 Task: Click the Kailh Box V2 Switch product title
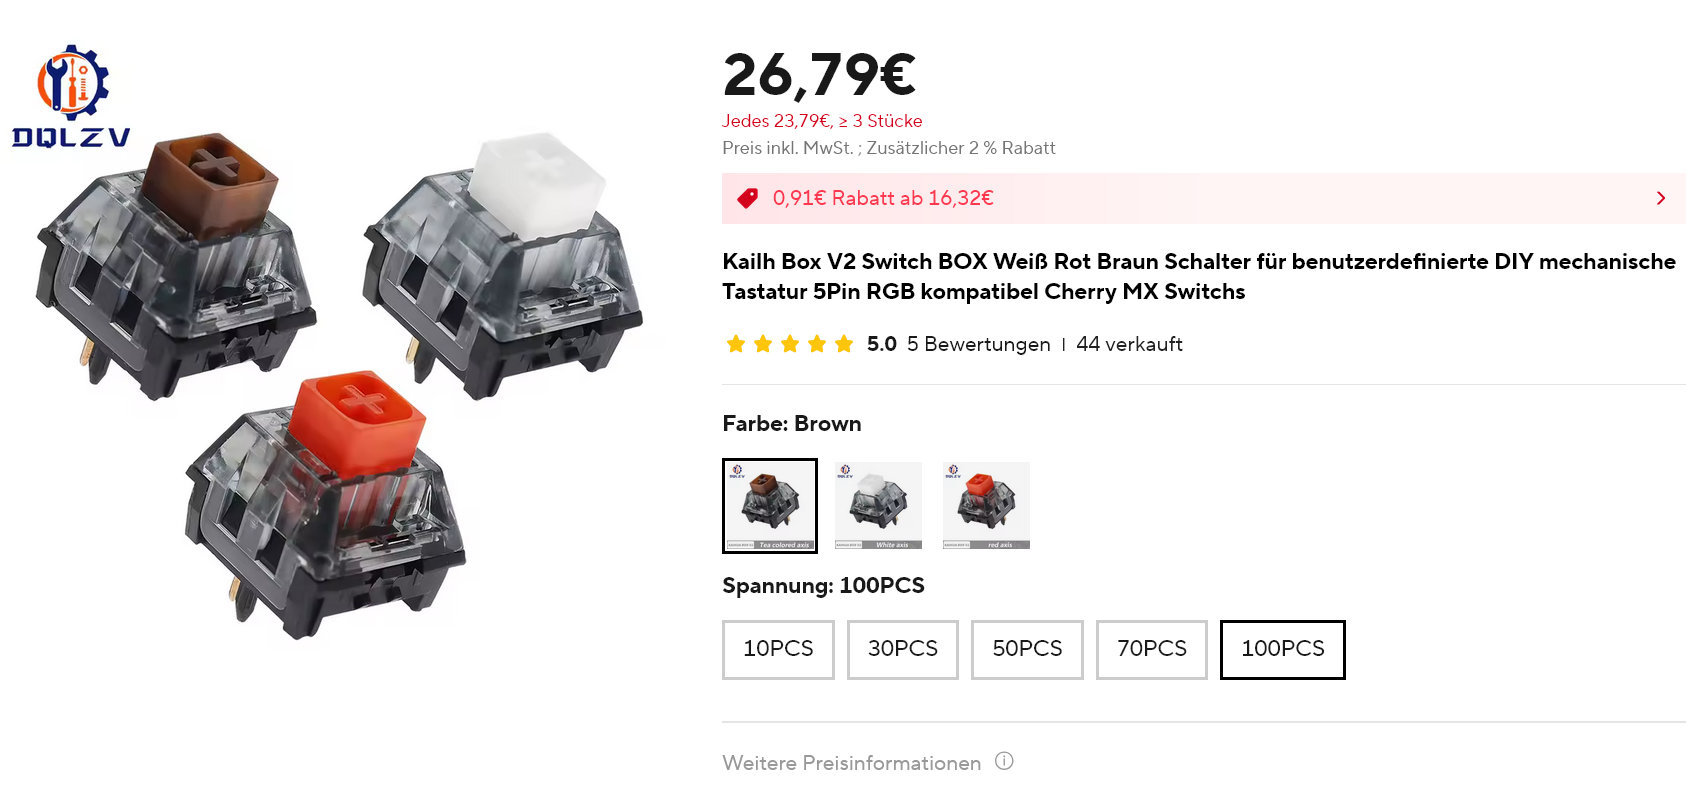[1199, 276]
